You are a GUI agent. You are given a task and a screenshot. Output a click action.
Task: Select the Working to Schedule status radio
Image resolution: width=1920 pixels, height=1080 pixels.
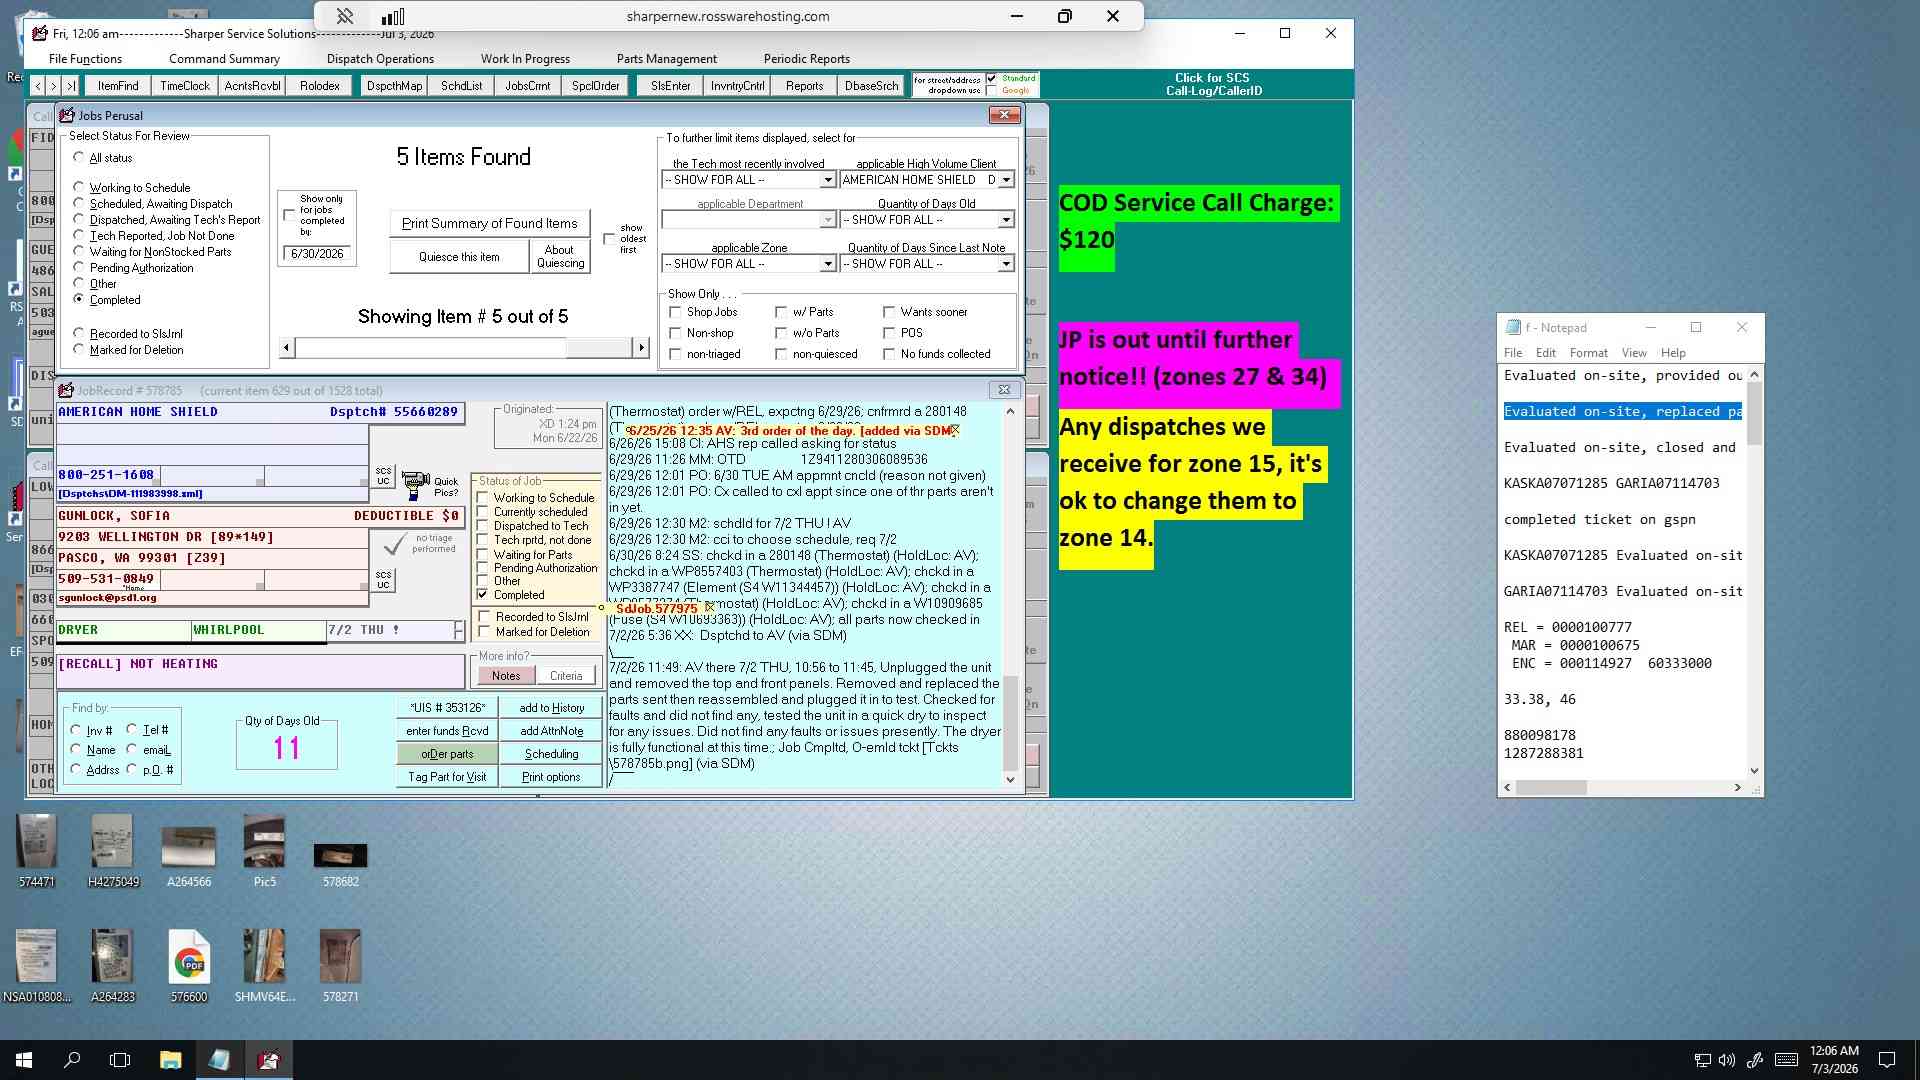pyautogui.click(x=79, y=187)
